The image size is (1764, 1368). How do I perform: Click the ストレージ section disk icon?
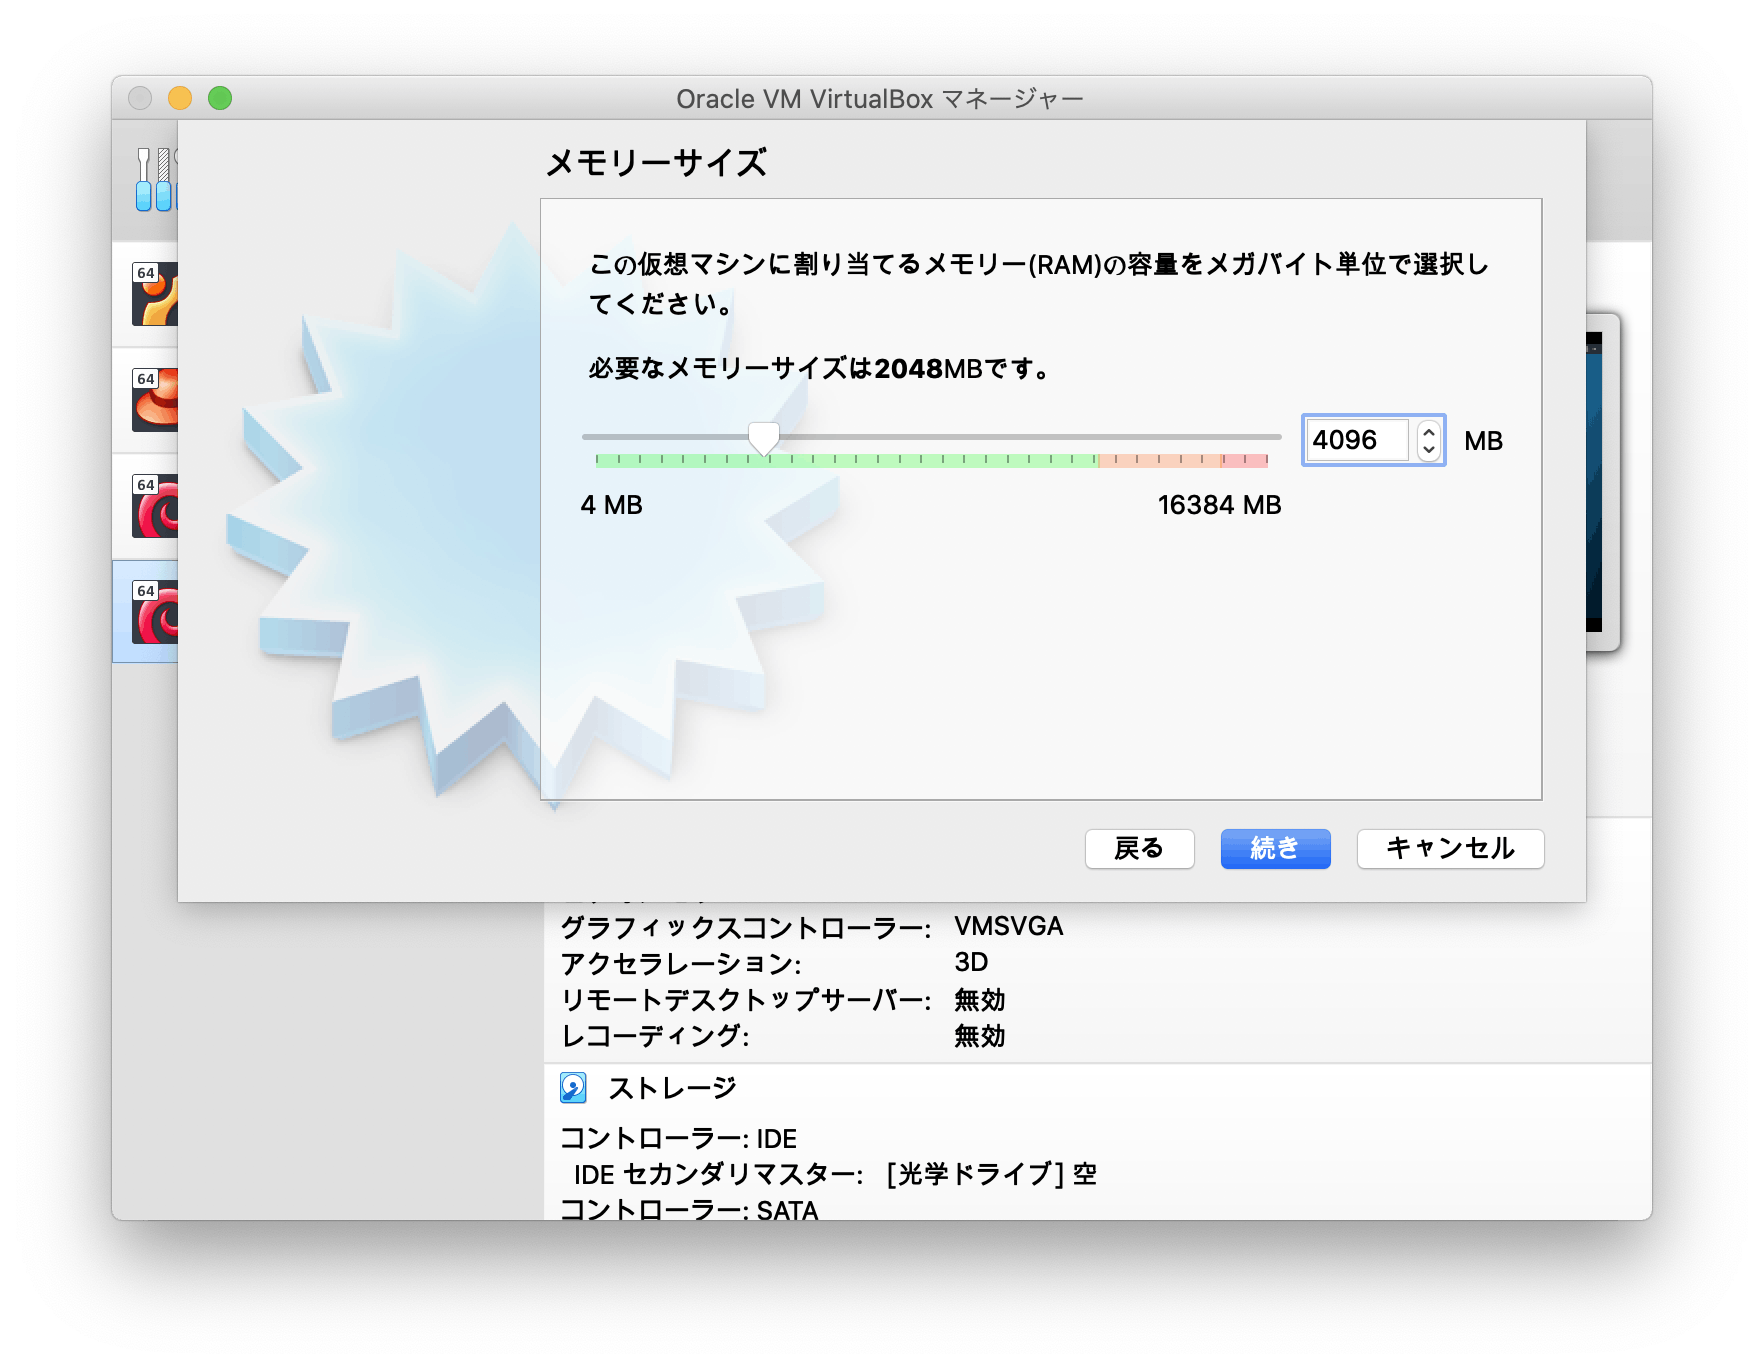click(x=573, y=1087)
